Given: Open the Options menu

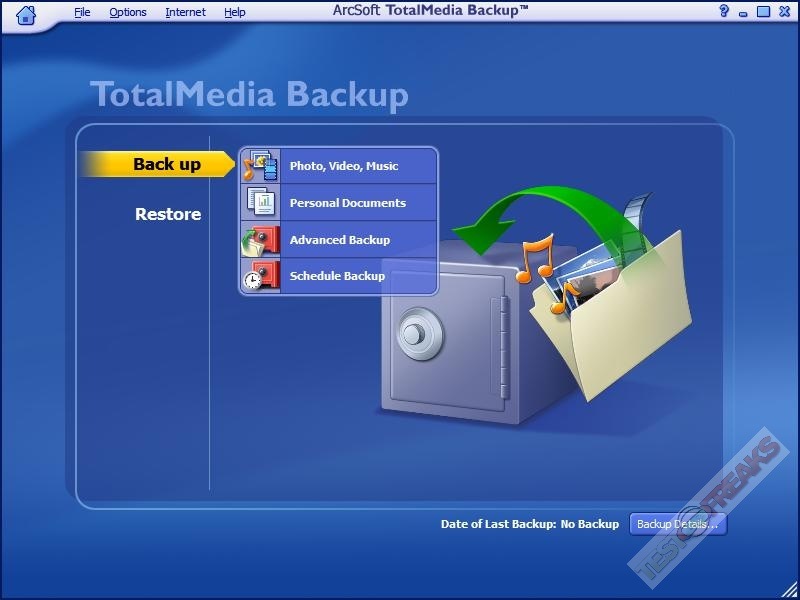Looking at the screenshot, I should click(x=128, y=12).
